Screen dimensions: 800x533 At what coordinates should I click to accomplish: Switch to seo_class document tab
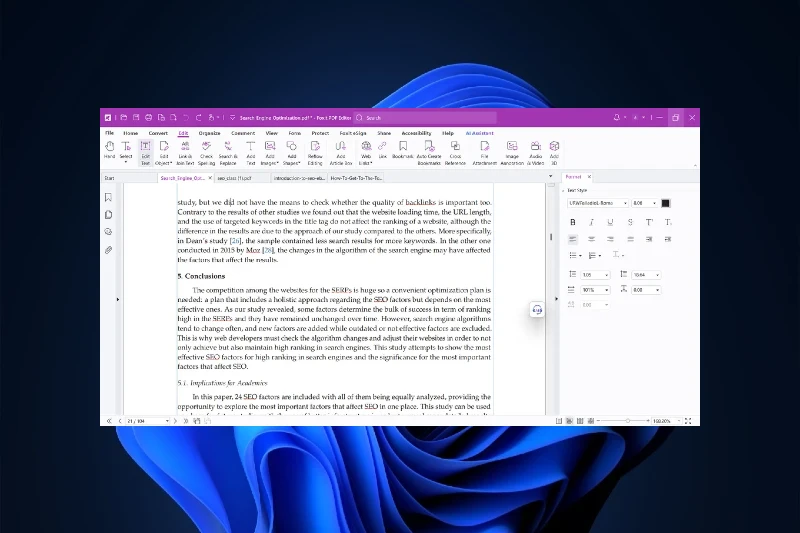235,178
